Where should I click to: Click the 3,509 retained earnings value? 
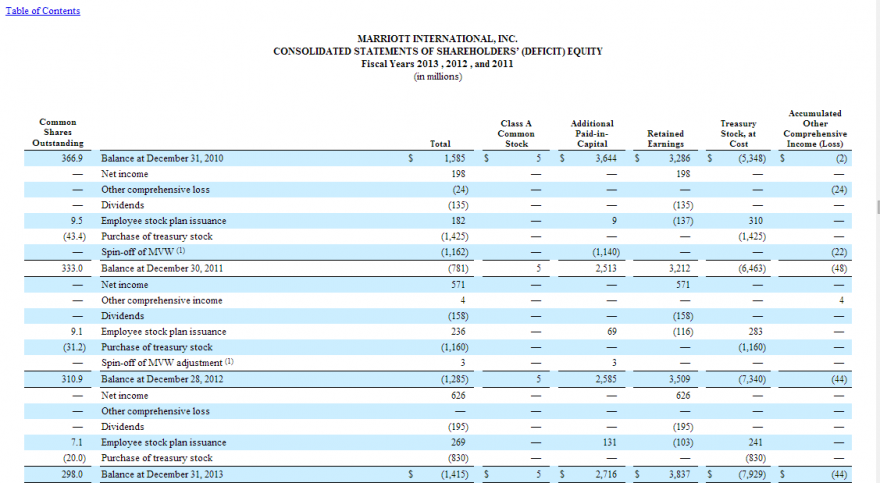(x=679, y=379)
